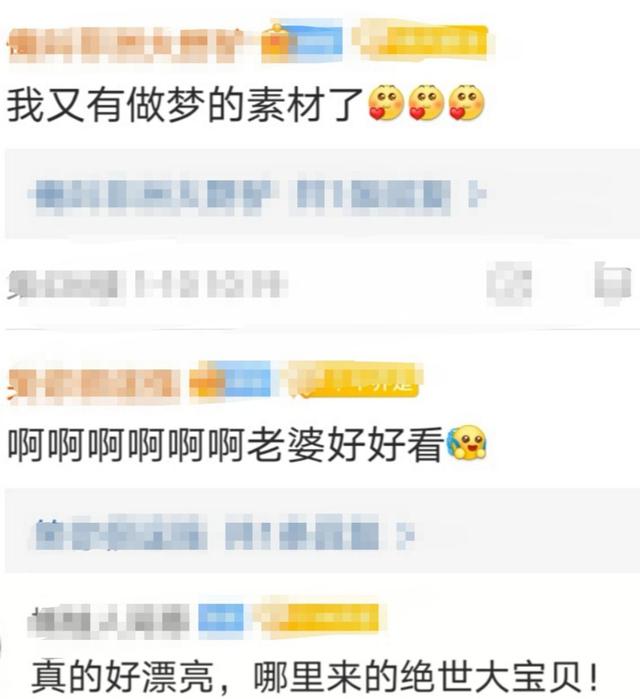Image resolution: width=640 pixels, height=699 pixels.
Task: Expand replies arrow below 我又有做梦的素材了
Action: coord(477,195)
